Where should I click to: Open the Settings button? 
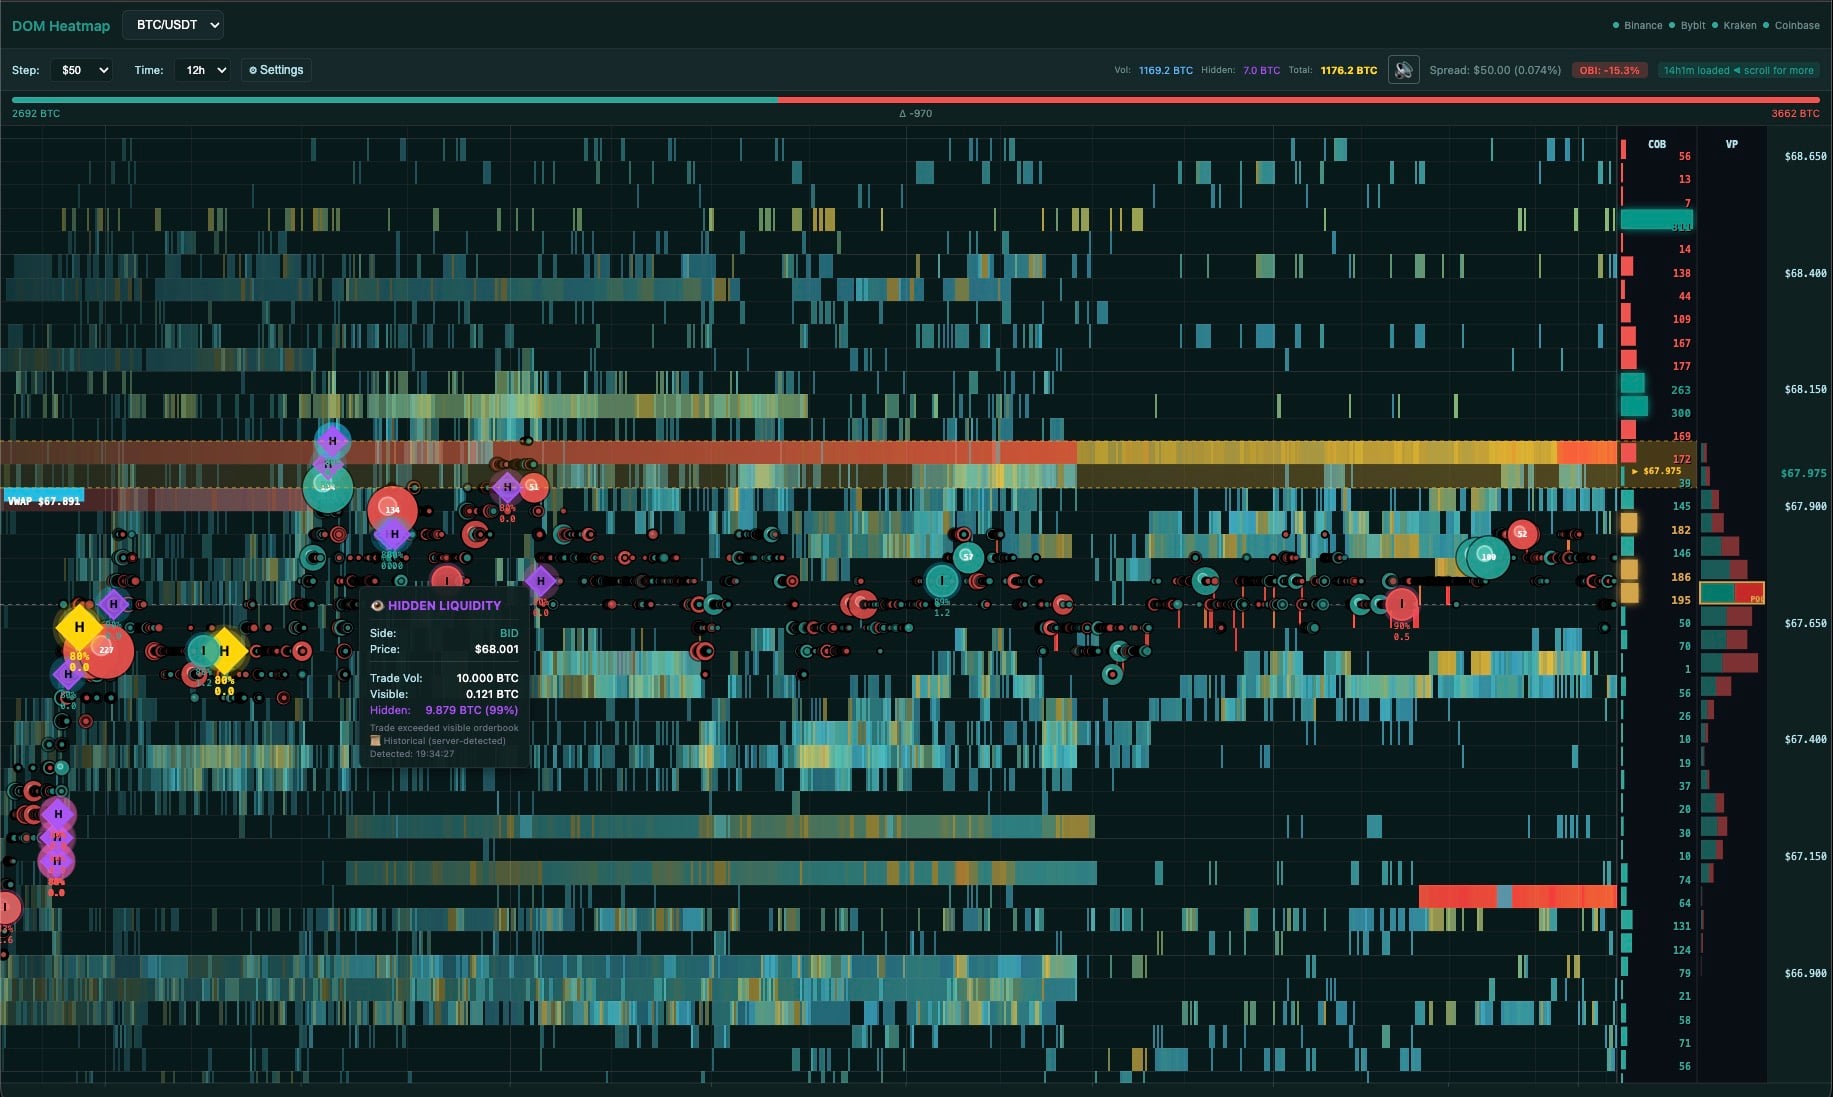pyautogui.click(x=276, y=70)
